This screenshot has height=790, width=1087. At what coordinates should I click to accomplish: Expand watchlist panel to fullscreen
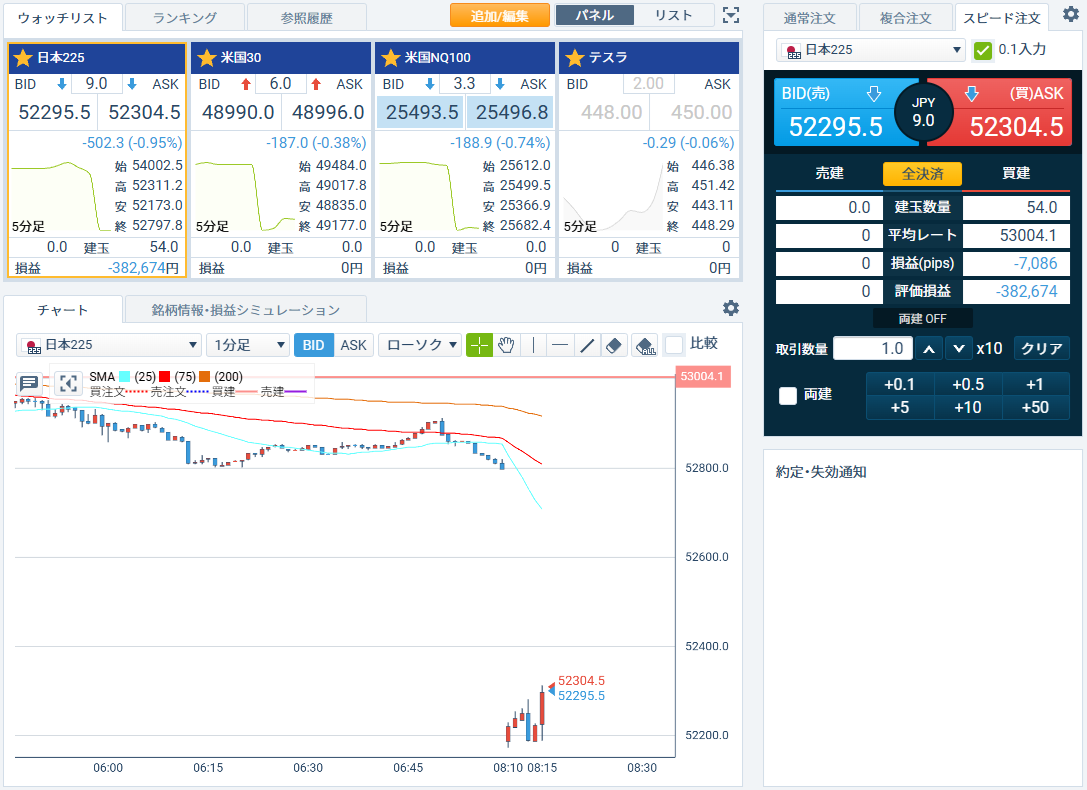point(731,15)
